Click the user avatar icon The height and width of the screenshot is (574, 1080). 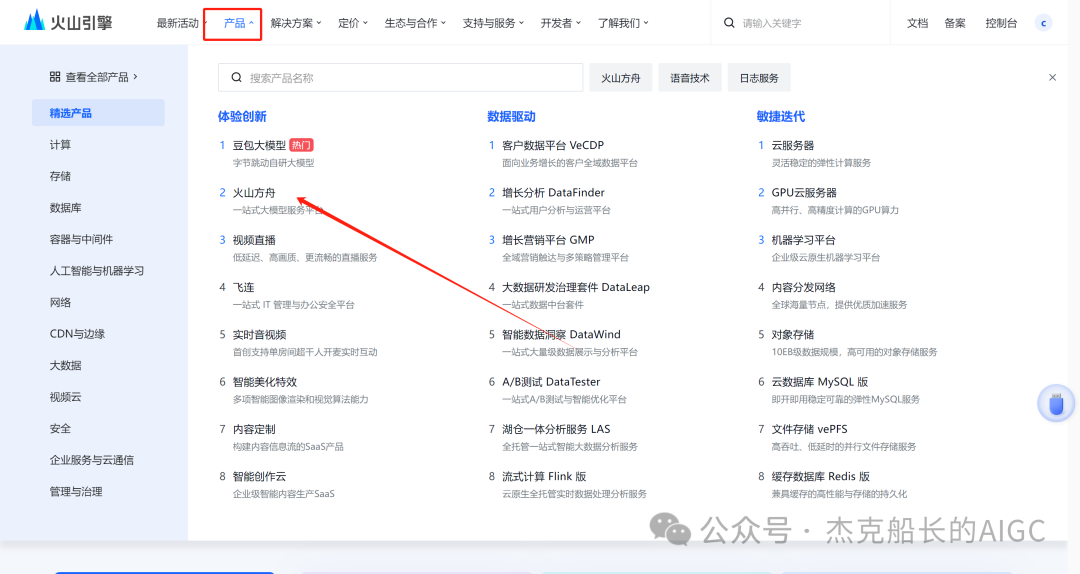coord(1043,23)
